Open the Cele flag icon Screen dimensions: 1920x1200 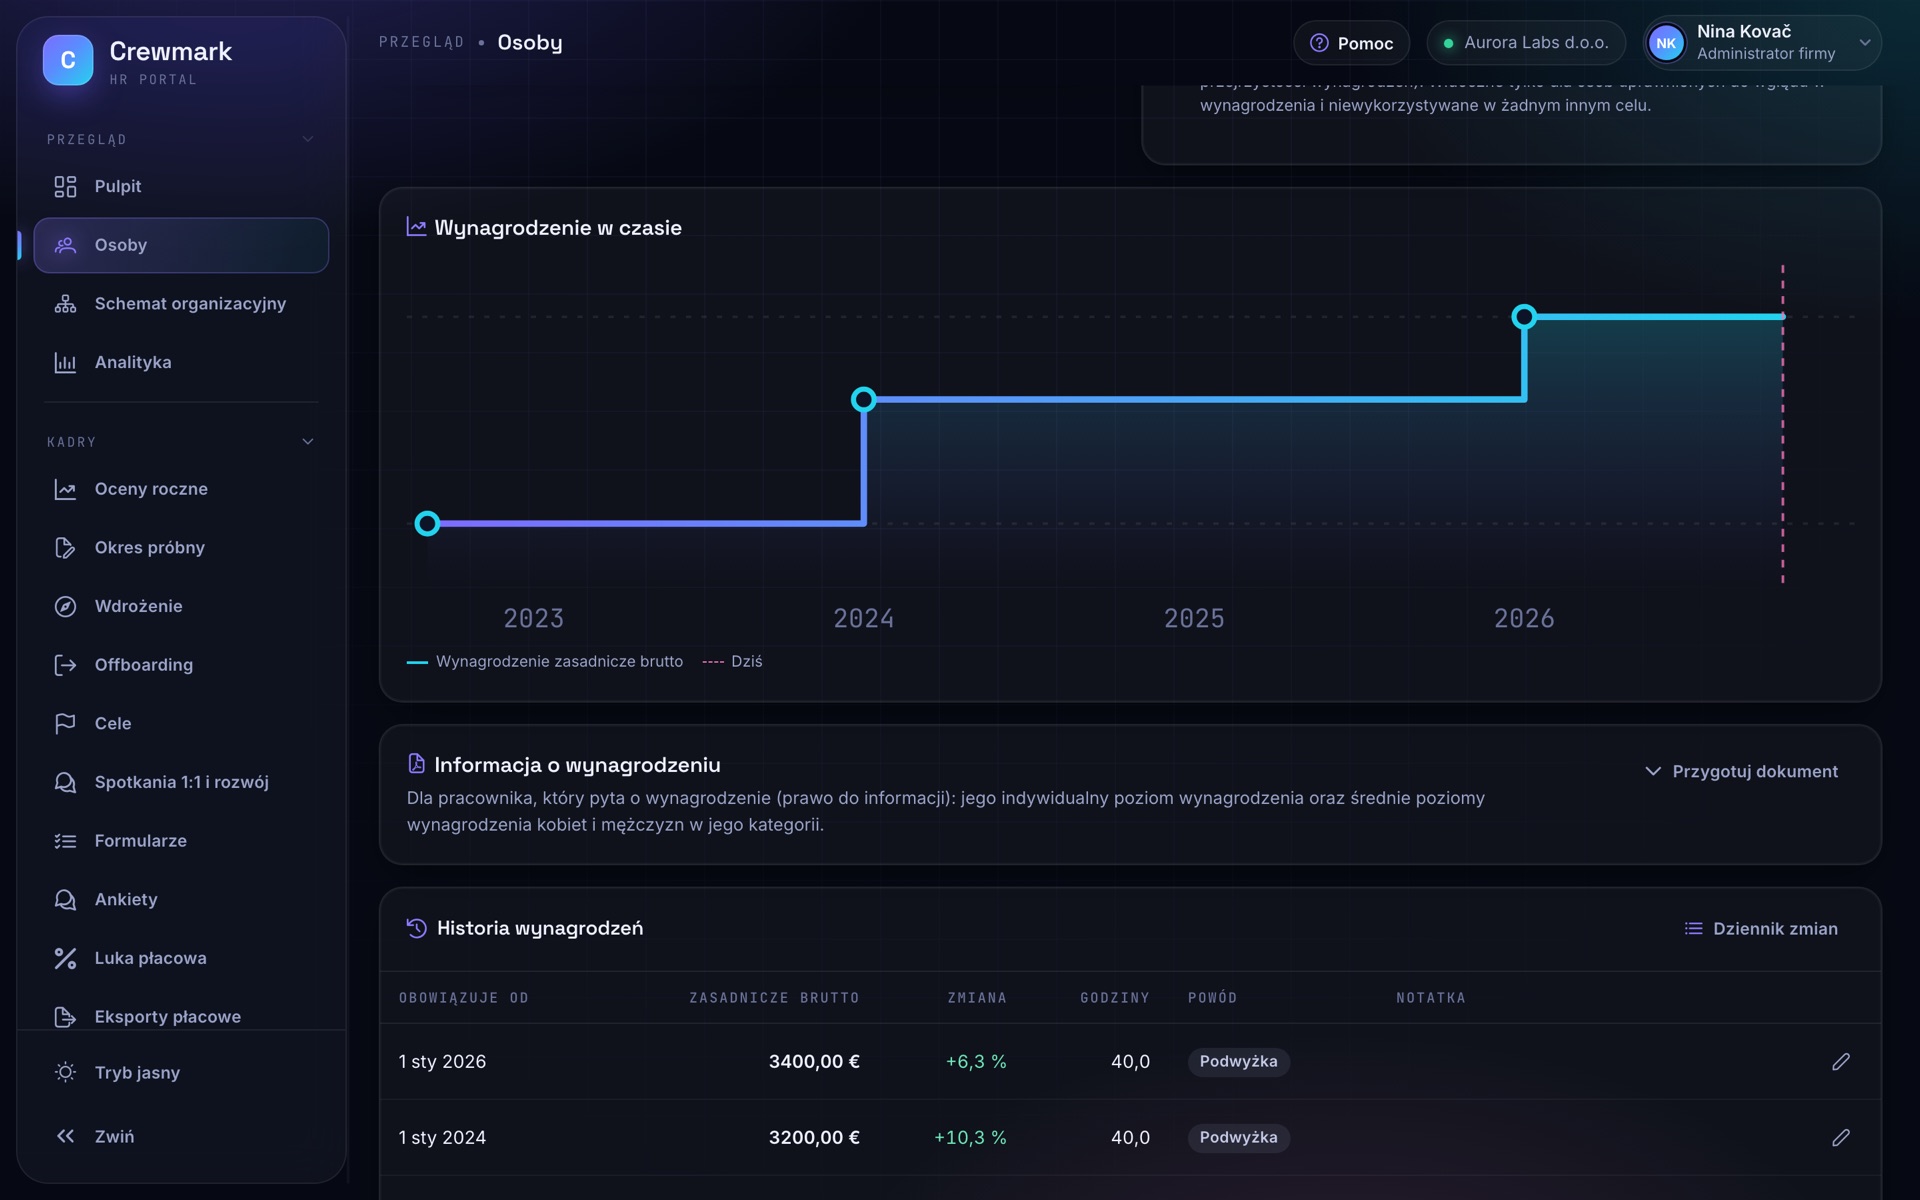tap(65, 724)
